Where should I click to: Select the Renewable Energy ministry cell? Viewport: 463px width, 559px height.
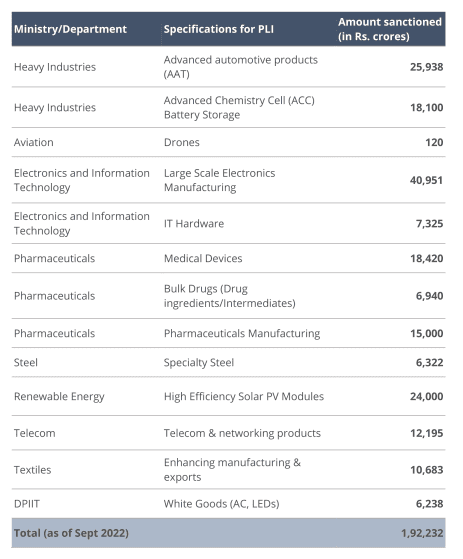click(x=59, y=397)
